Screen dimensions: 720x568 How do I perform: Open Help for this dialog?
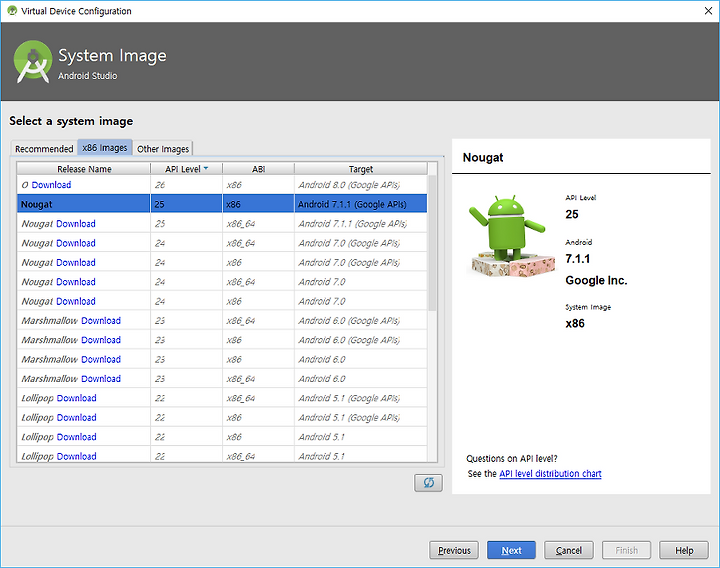click(684, 550)
